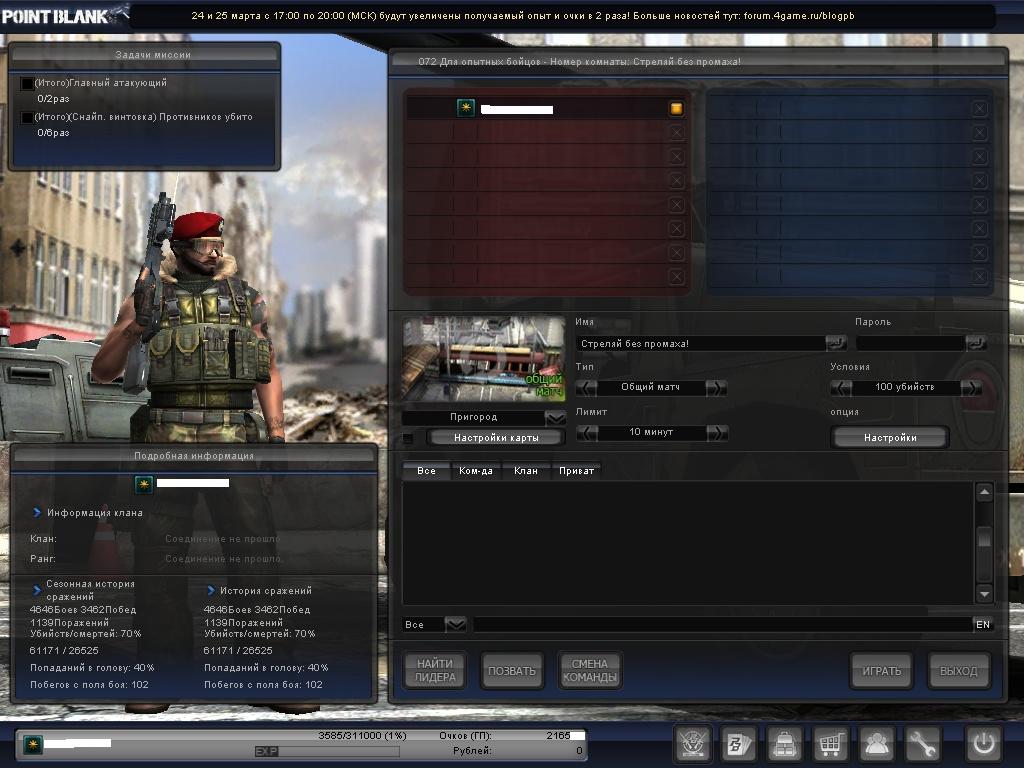Click right arrow for Общий матч type

coord(717,387)
